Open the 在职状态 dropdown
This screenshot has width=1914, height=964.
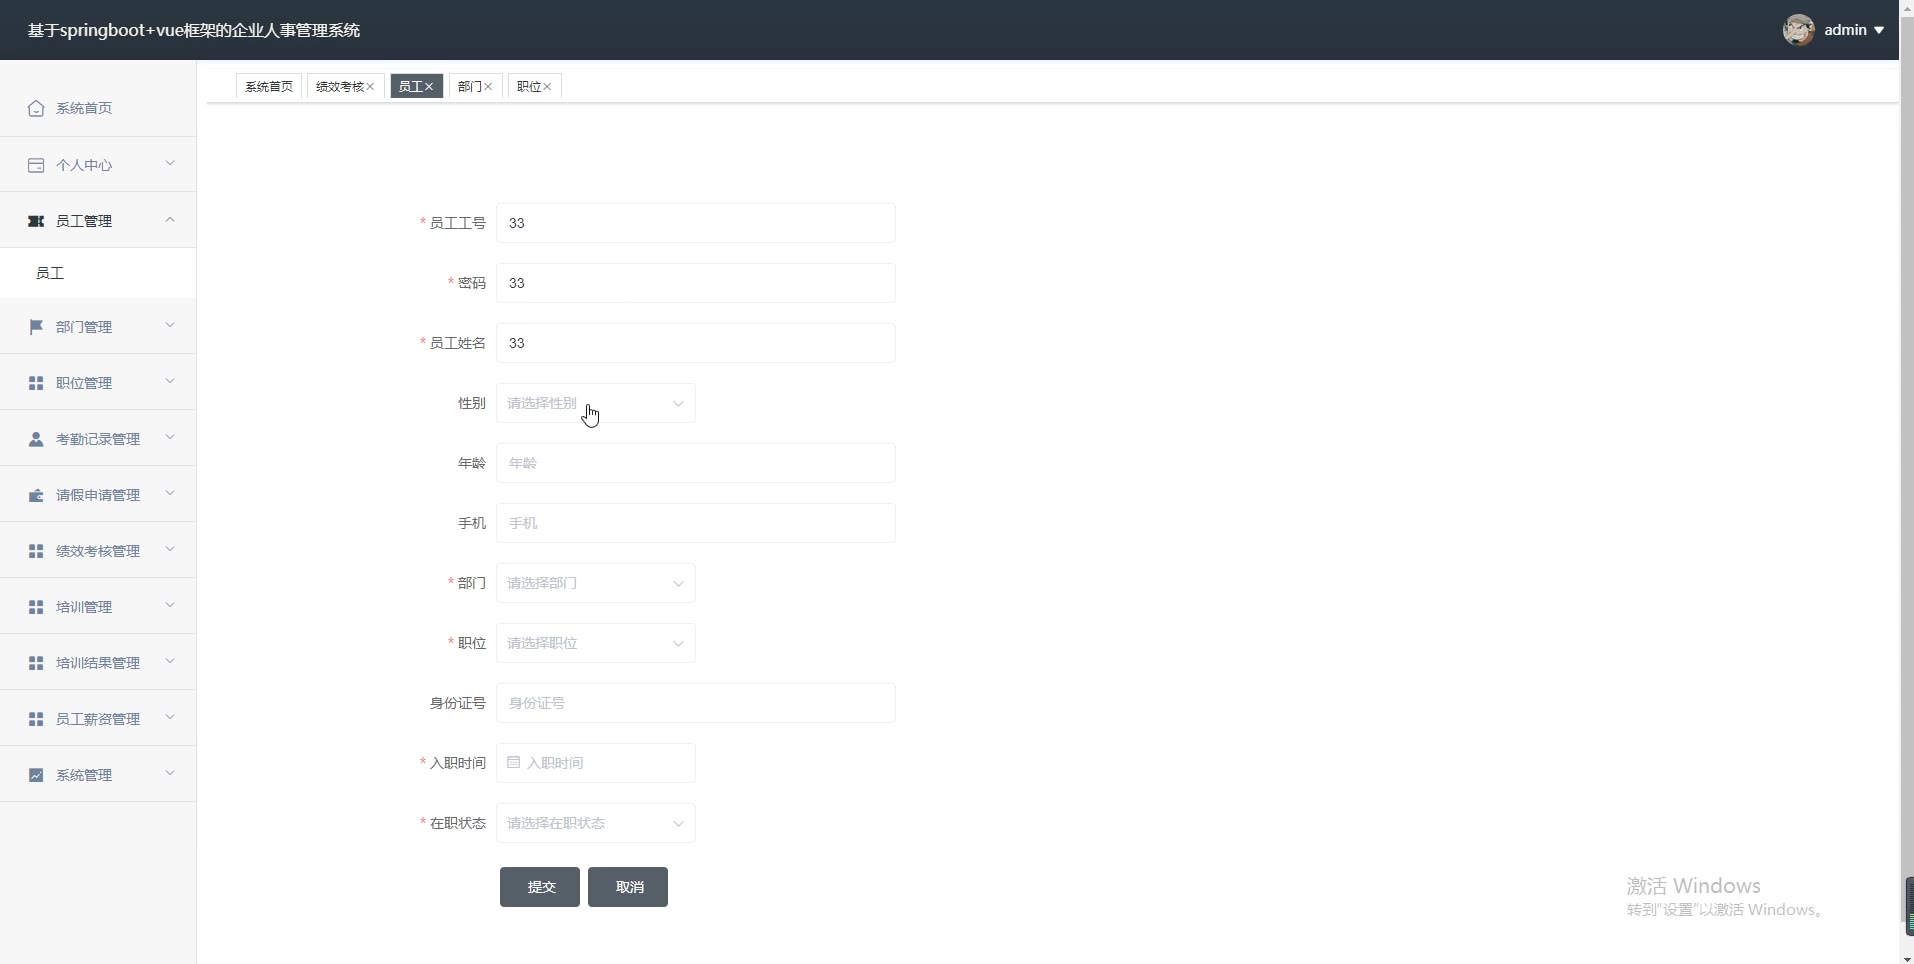tap(596, 823)
